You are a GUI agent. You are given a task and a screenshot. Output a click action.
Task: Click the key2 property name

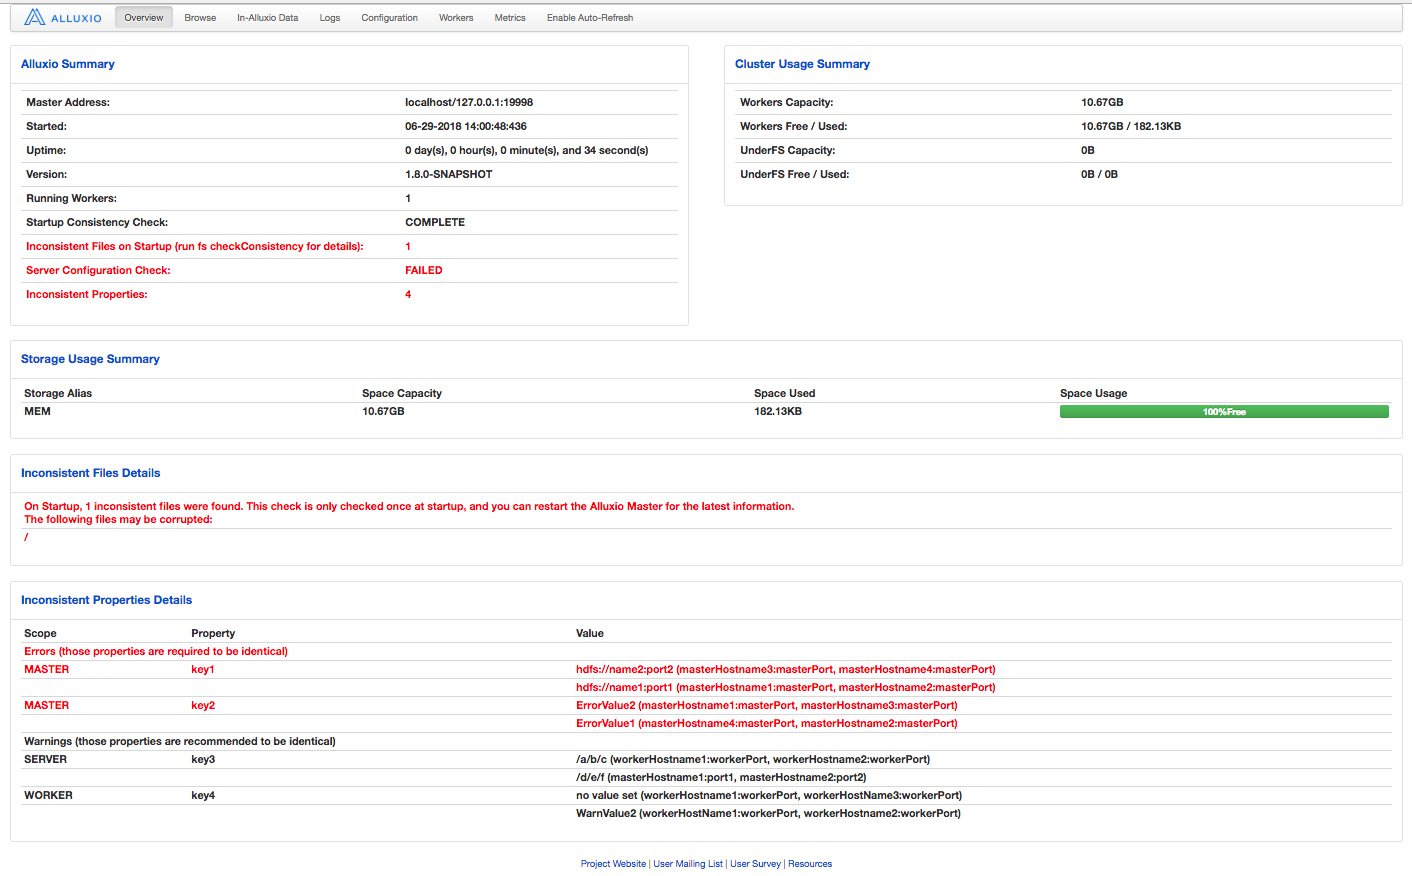(x=203, y=705)
